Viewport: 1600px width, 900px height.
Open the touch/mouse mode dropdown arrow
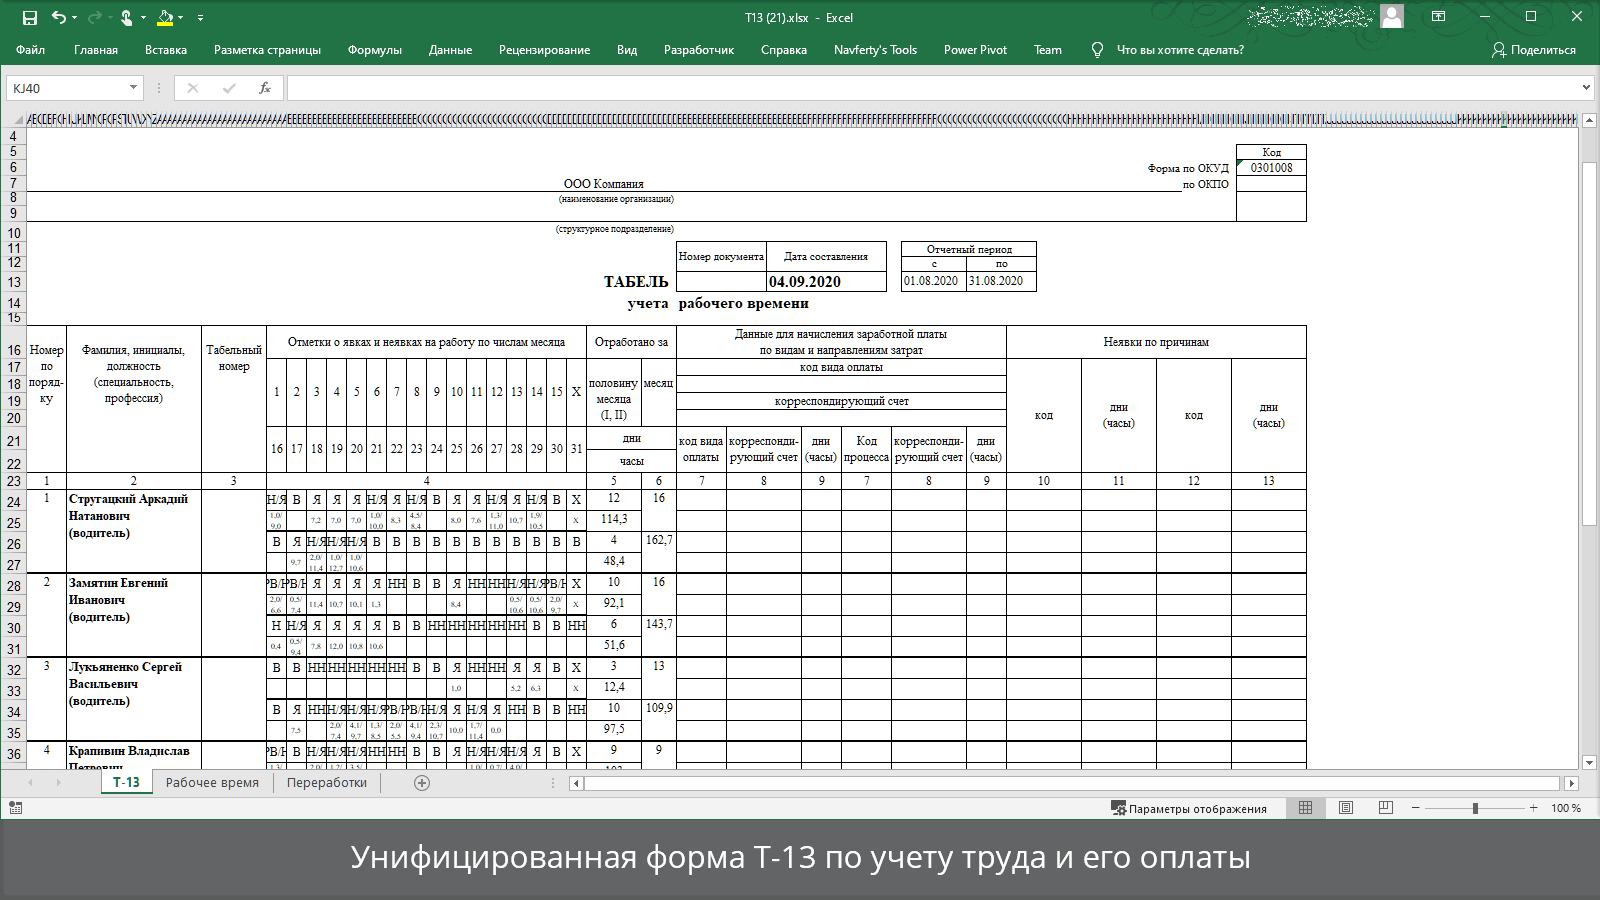tap(143, 18)
